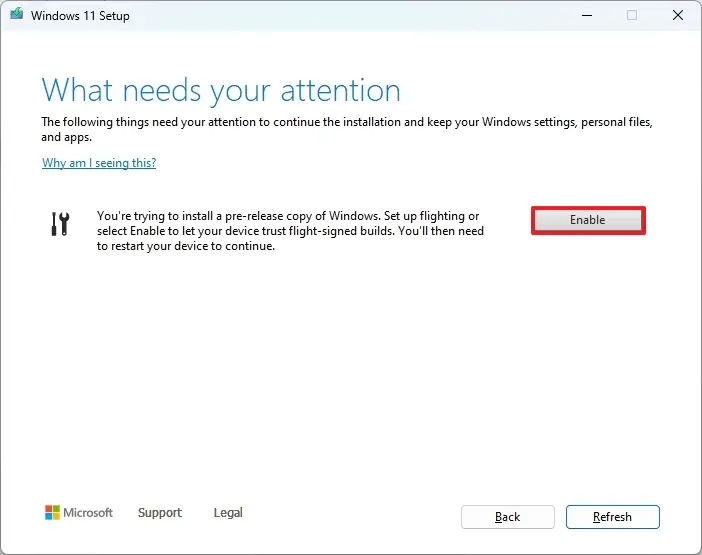Click the Microsoft logo
The height and width of the screenshot is (555, 702).
(x=79, y=512)
